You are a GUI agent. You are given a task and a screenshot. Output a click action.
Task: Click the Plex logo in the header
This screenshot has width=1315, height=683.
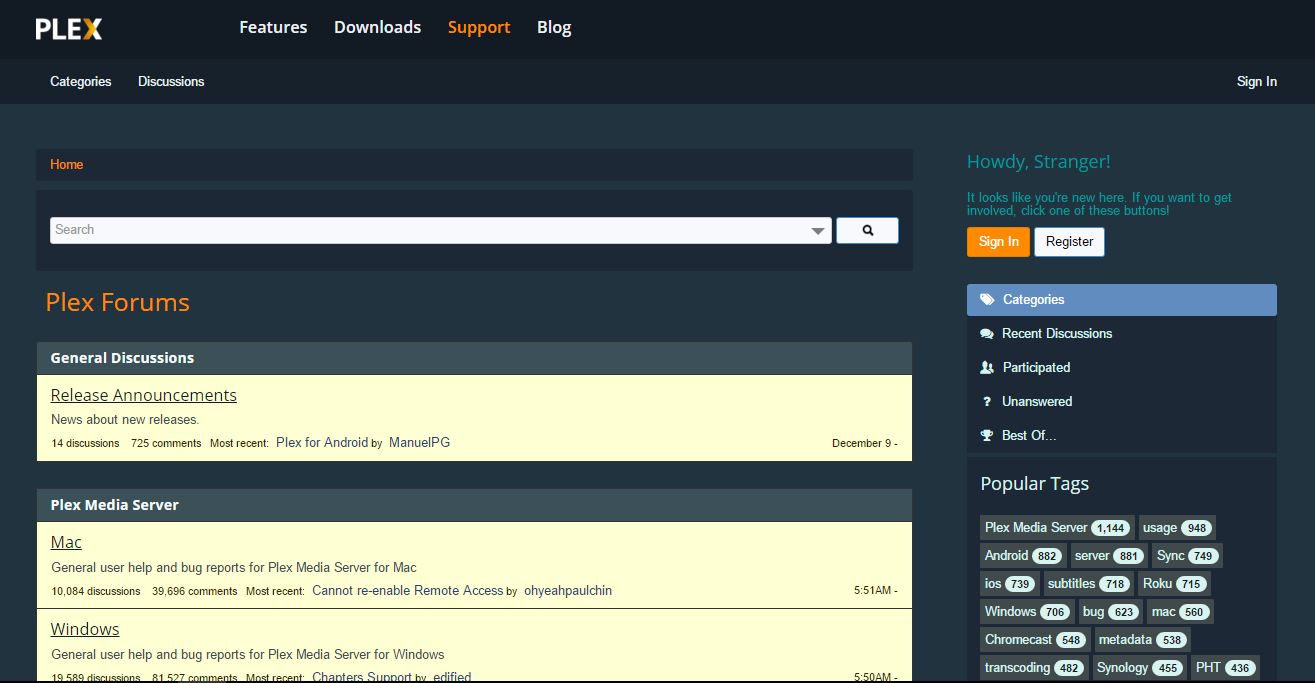[x=68, y=28]
